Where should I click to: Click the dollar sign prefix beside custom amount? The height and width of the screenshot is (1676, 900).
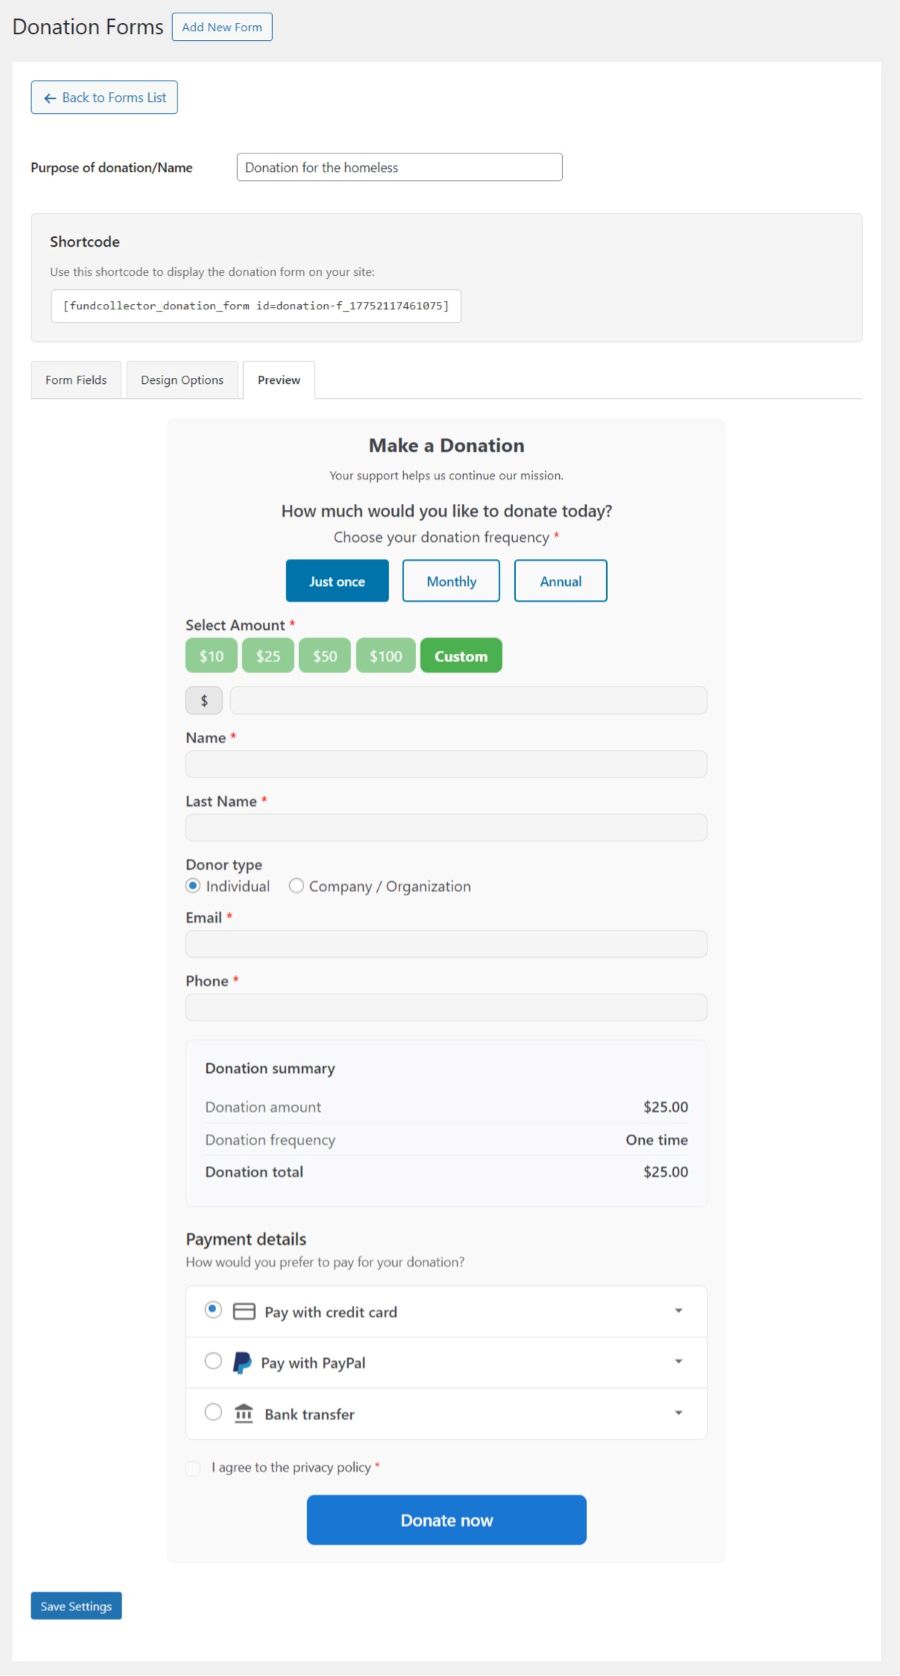(204, 700)
